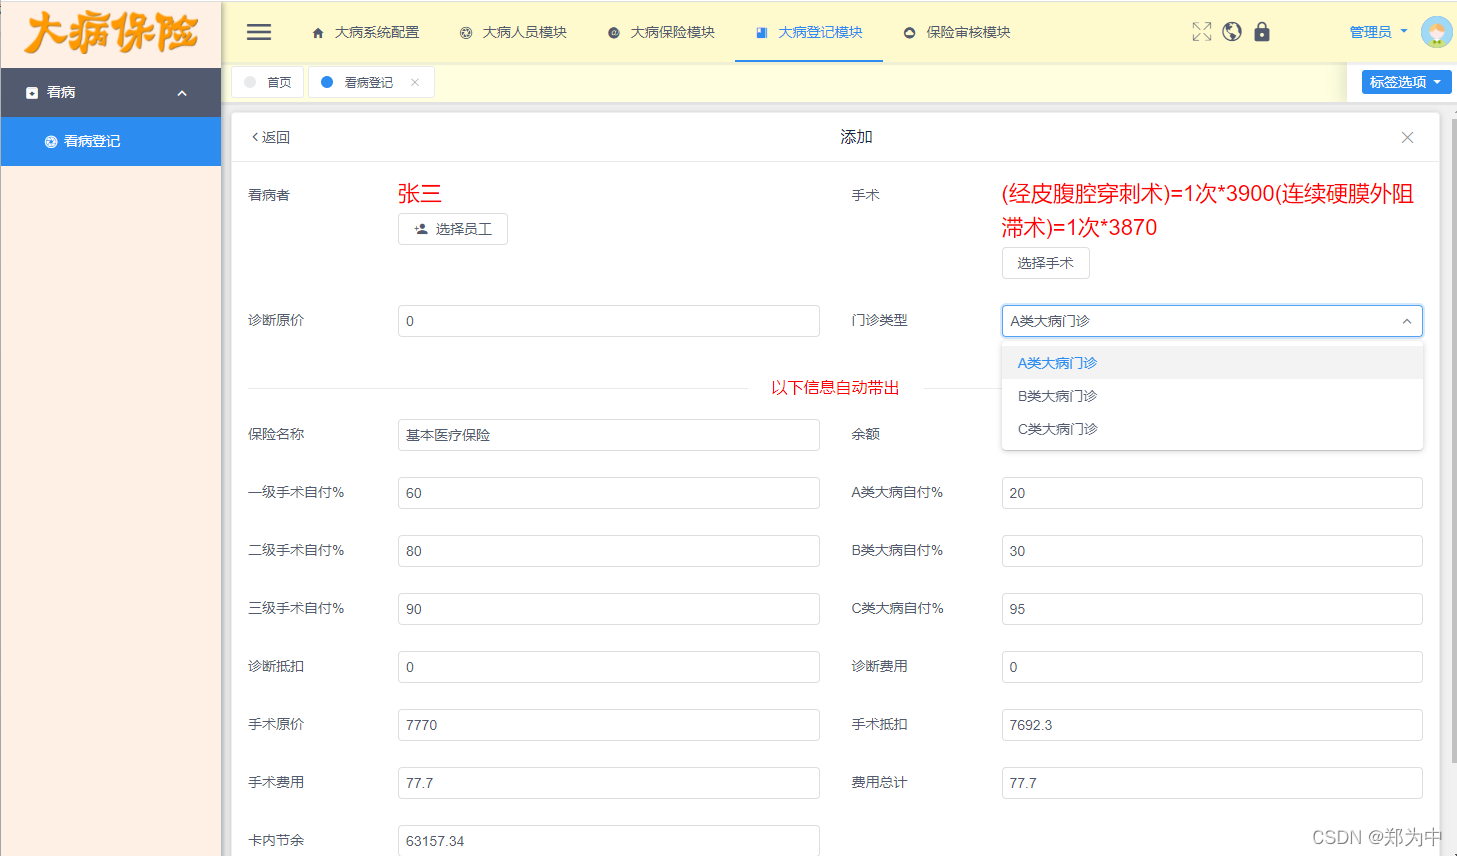The width and height of the screenshot is (1457, 856).
Task: Open the 标签选项 blue dropdown
Action: coord(1405,82)
